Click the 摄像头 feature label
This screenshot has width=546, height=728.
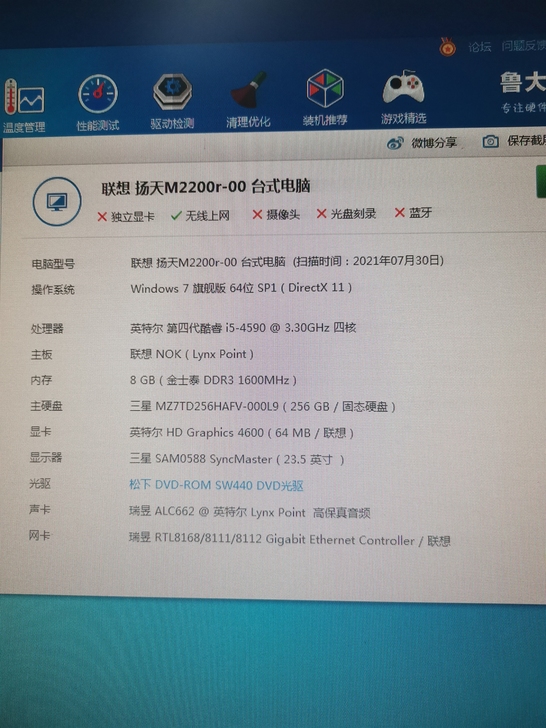click(283, 214)
